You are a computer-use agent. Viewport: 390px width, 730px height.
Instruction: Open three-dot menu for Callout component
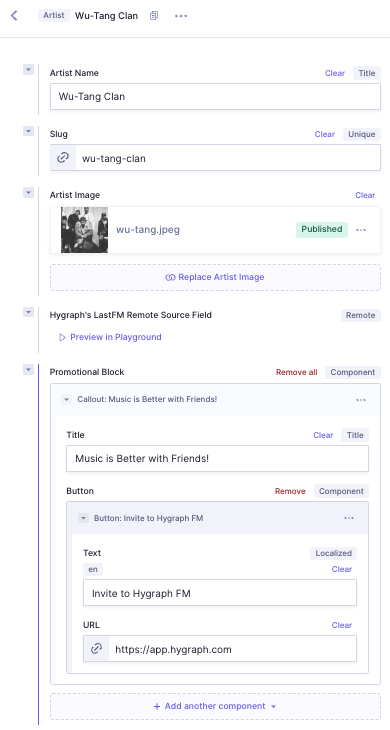point(361,399)
